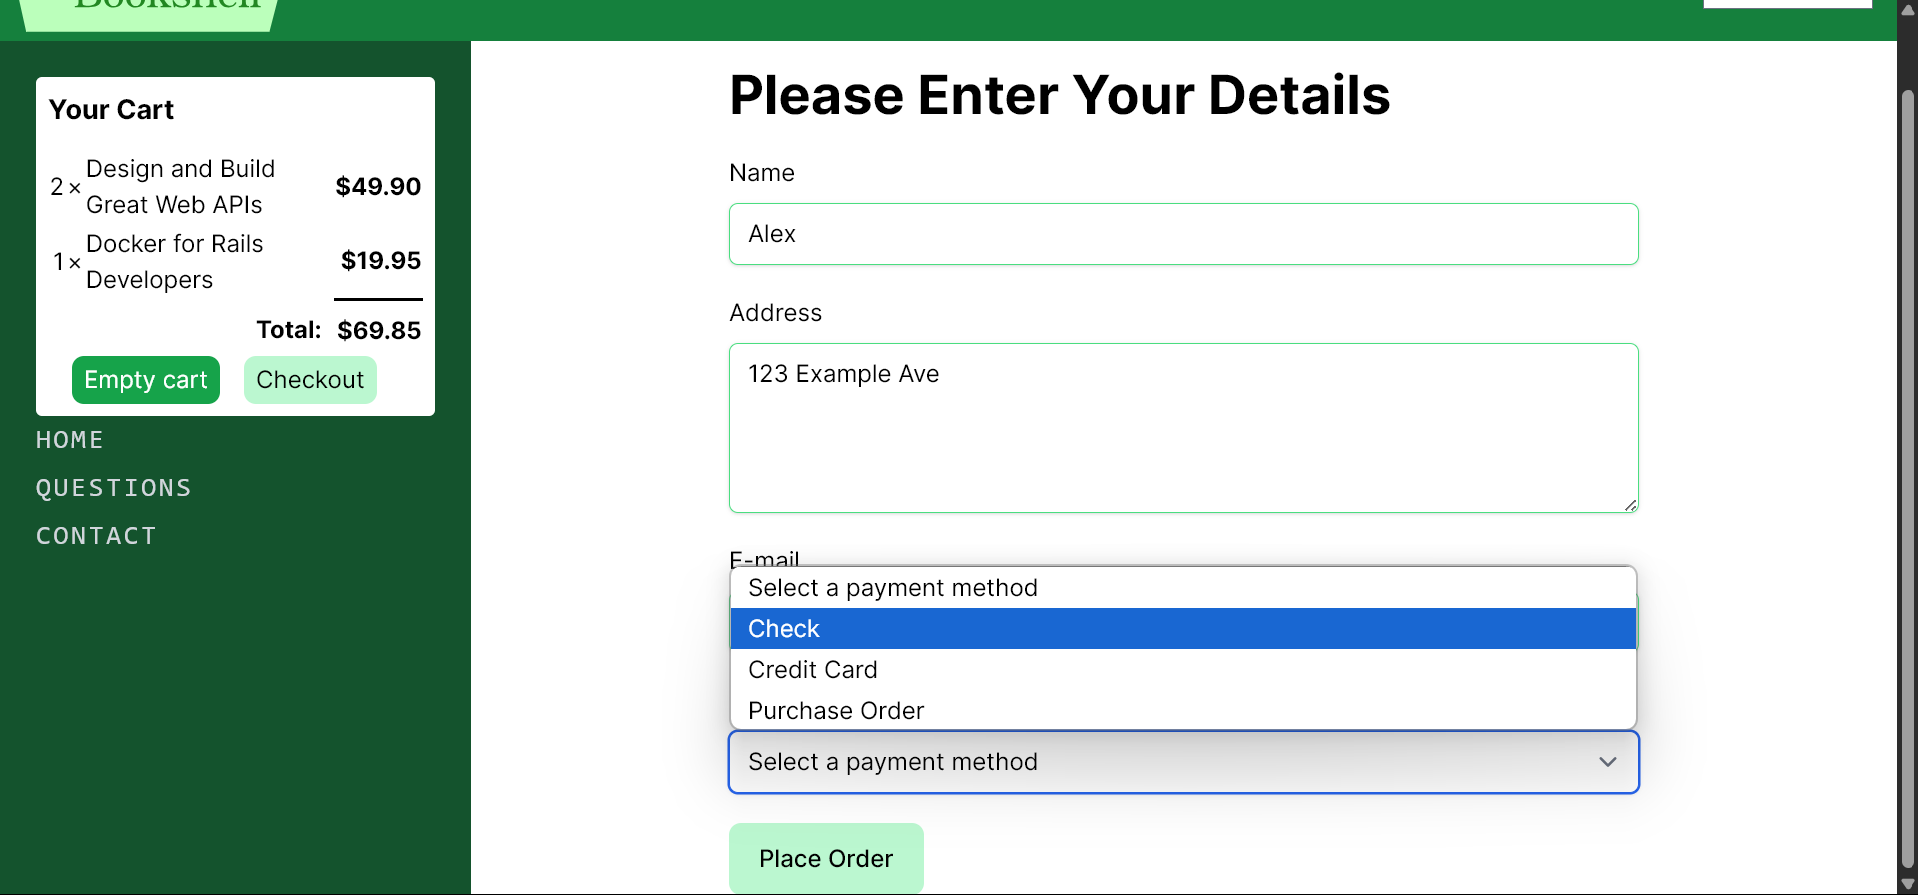Screen dimensions: 1918x895
Task: Select Credit Card payment option
Action: pyautogui.click(x=1183, y=670)
